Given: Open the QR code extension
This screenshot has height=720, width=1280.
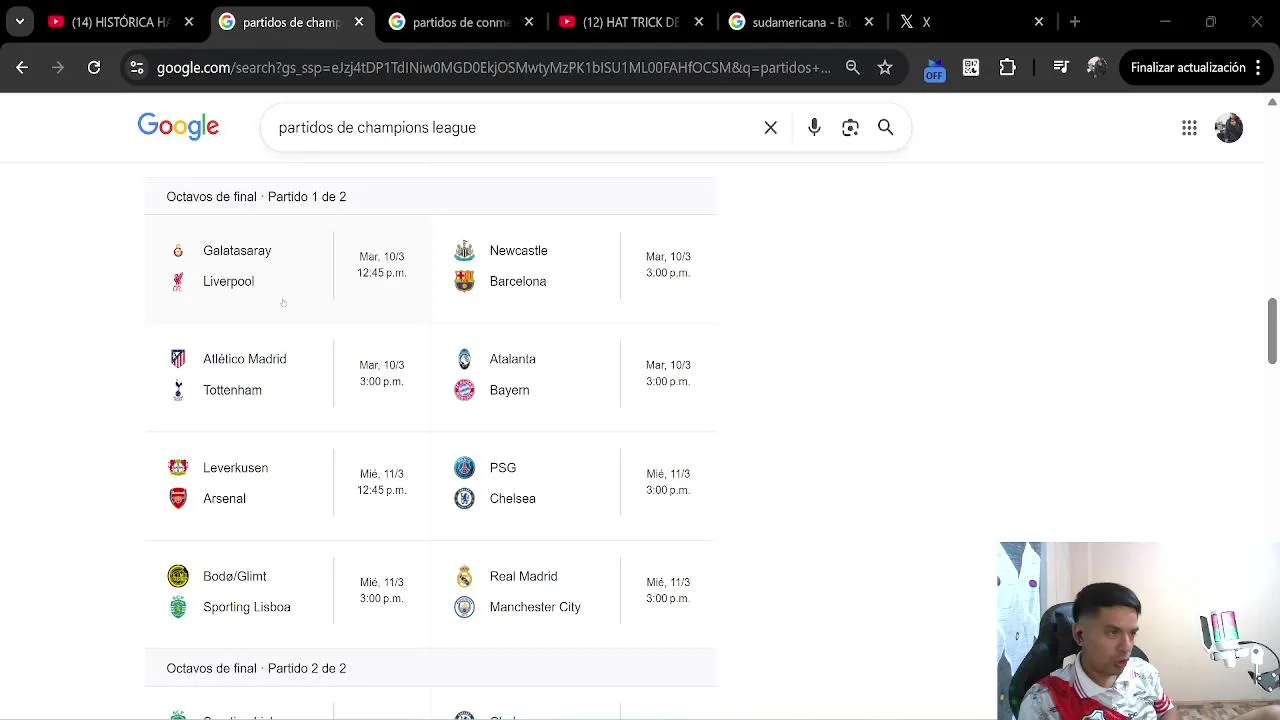Looking at the screenshot, I should (x=971, y=68).
